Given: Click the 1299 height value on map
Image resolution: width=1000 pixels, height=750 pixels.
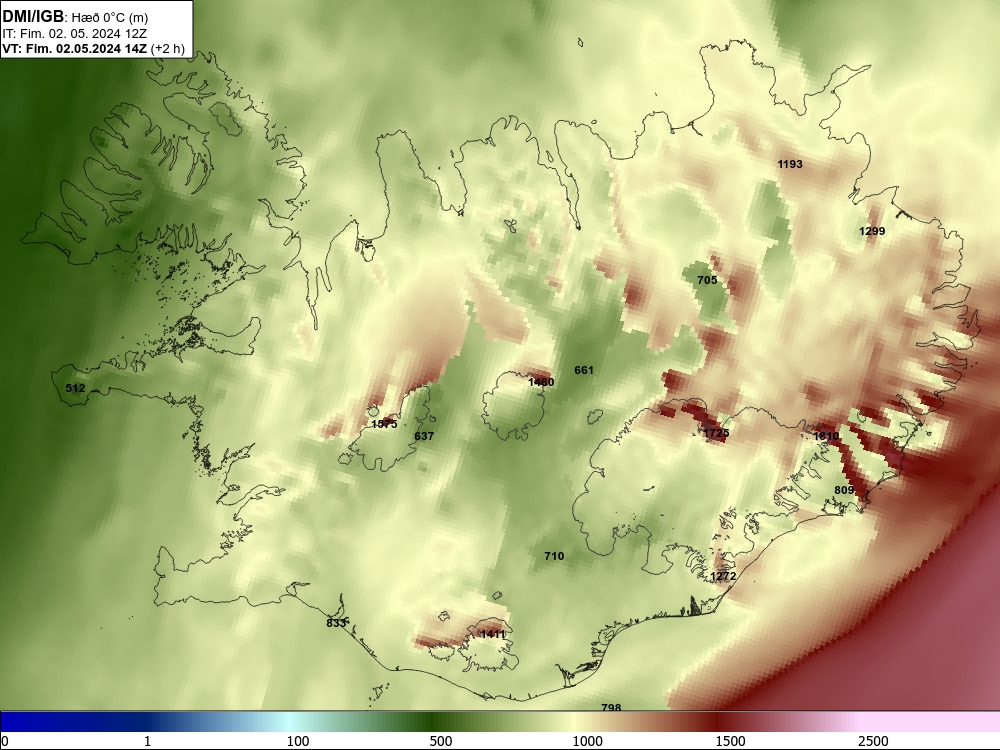Looking at the screenshot, I should 872,232.
